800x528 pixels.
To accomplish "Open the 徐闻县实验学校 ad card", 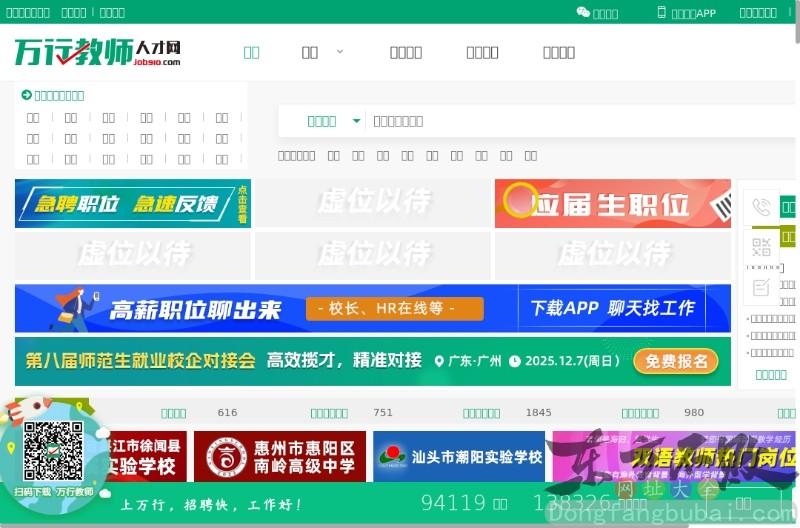I will [x=144, y=456].
